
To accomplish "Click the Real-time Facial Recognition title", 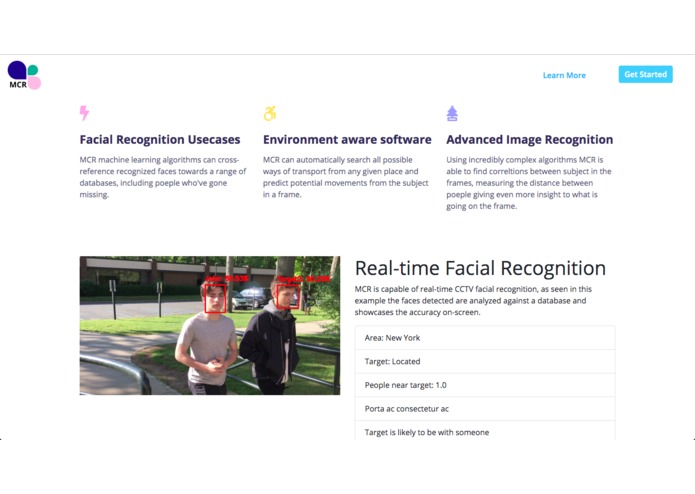I will tap(480, 268).
